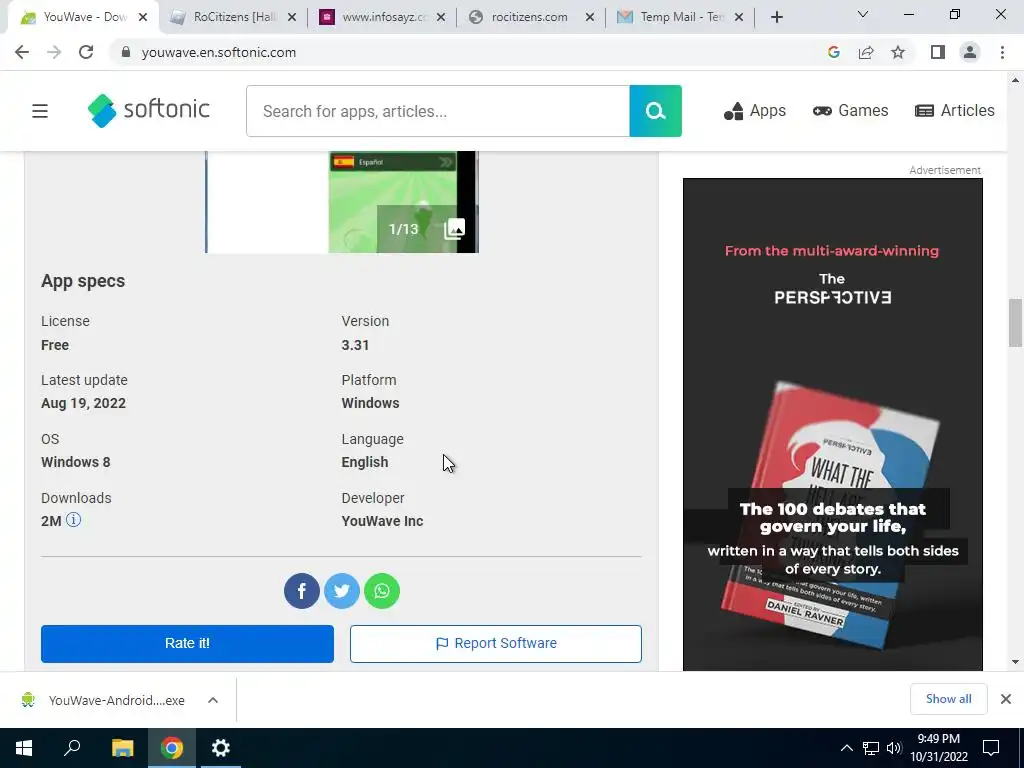Click Show all downloads
Image resolution: width=1024 pixels, height=768 pixels.
(948, 699)
